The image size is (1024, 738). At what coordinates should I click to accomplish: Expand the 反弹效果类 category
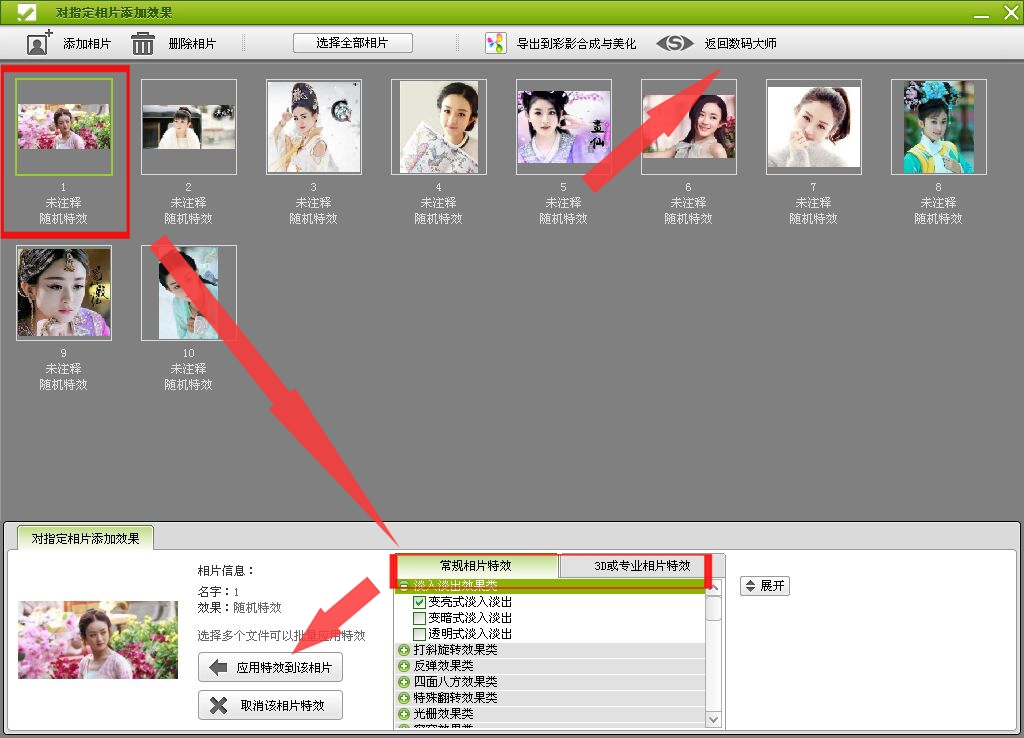[x=404, y=666]
